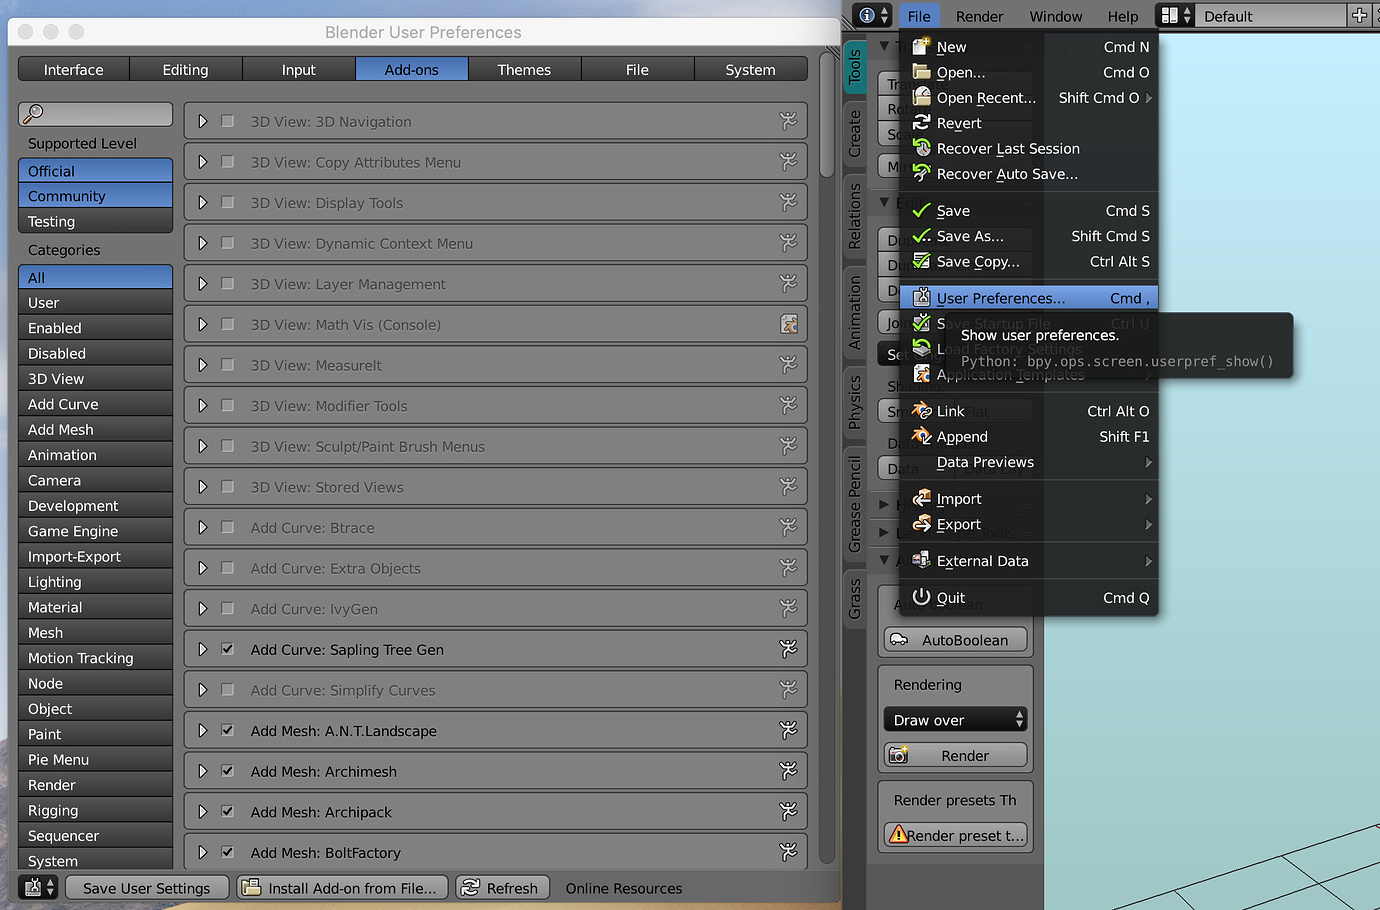Screen dimensions: 1380x910
Task: Click the wrench icon on Add Mesh: Archipack row
Action: pos(789,811)
